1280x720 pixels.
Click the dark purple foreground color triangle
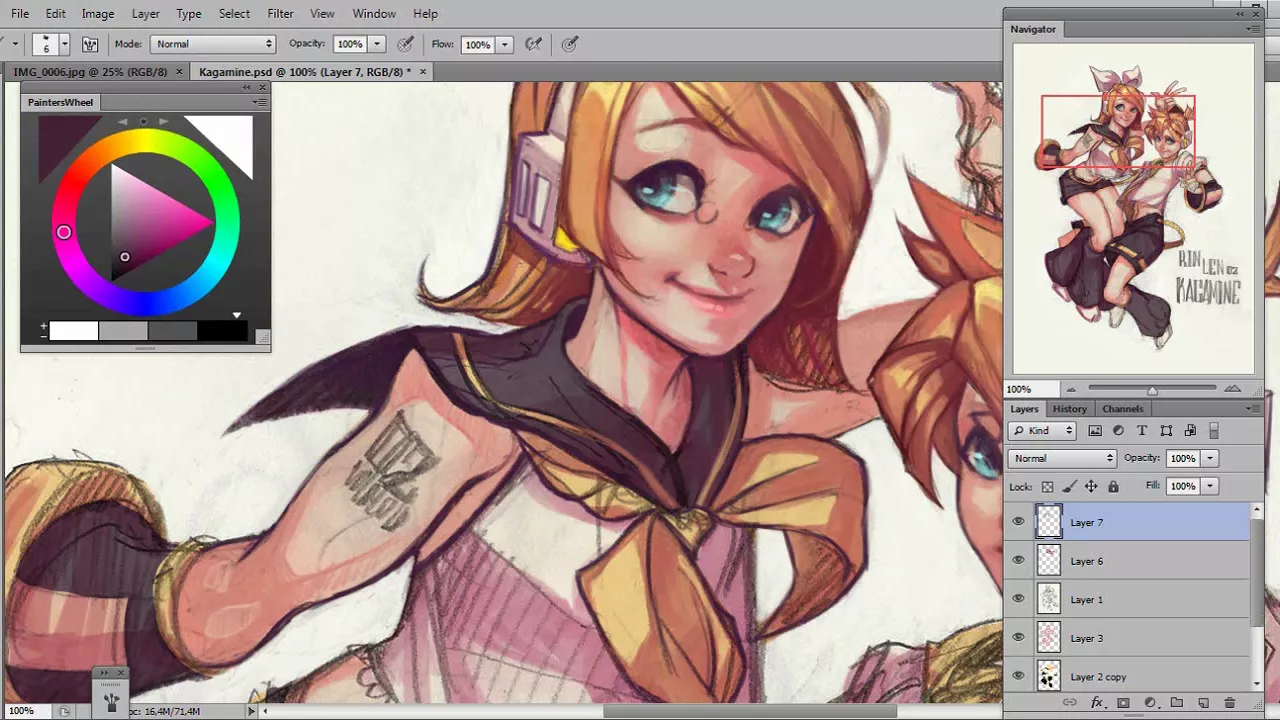(x=58, y=140)
